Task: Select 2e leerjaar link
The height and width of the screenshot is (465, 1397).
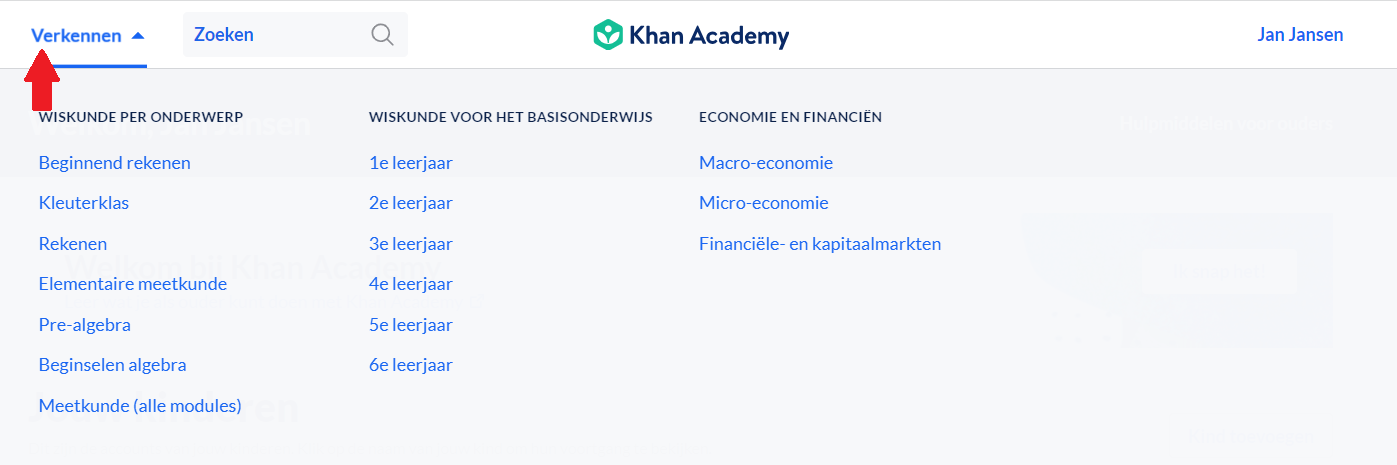Action: [410, 203]
